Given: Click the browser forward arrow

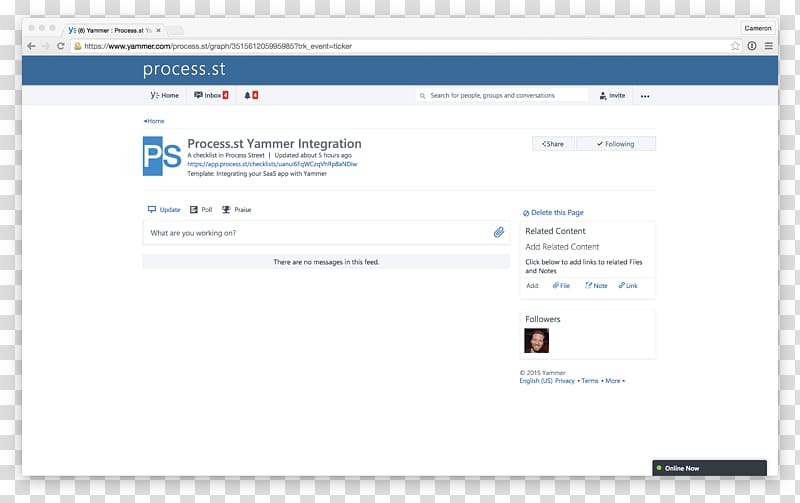Looking at the screenshot, I should (46, 46).
